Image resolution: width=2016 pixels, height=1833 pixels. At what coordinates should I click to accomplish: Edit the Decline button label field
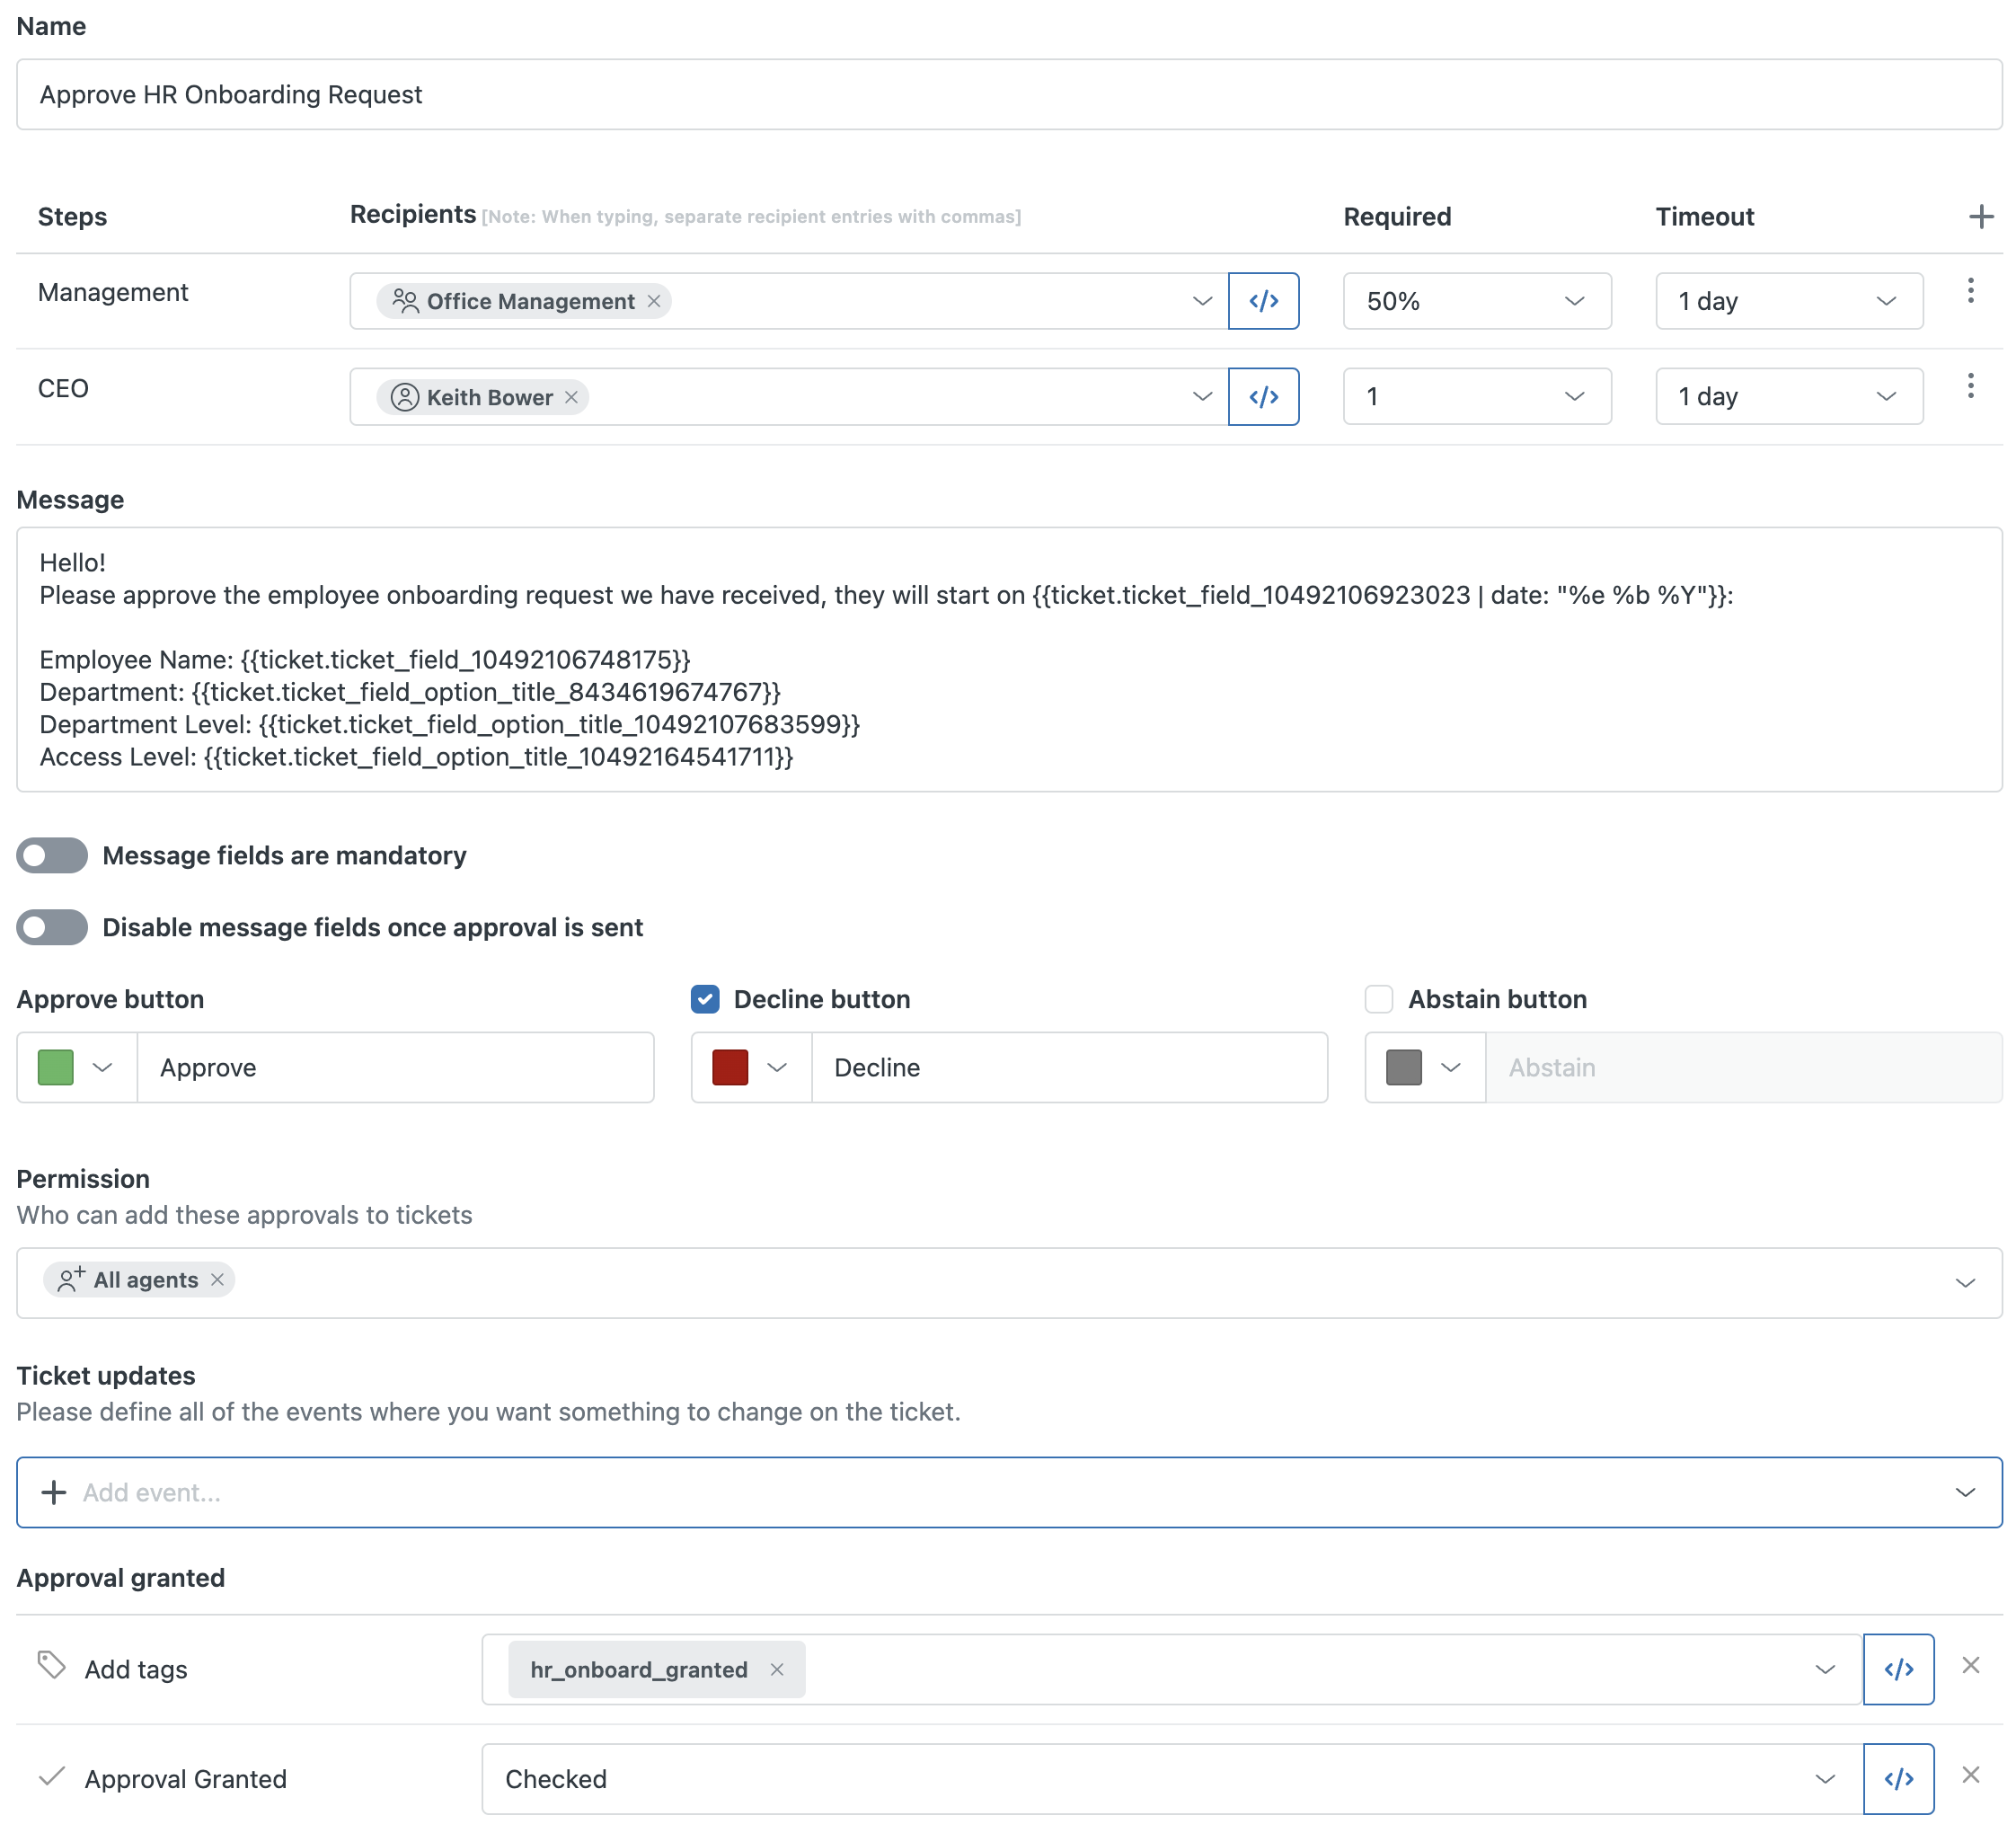point(1069,1068)
